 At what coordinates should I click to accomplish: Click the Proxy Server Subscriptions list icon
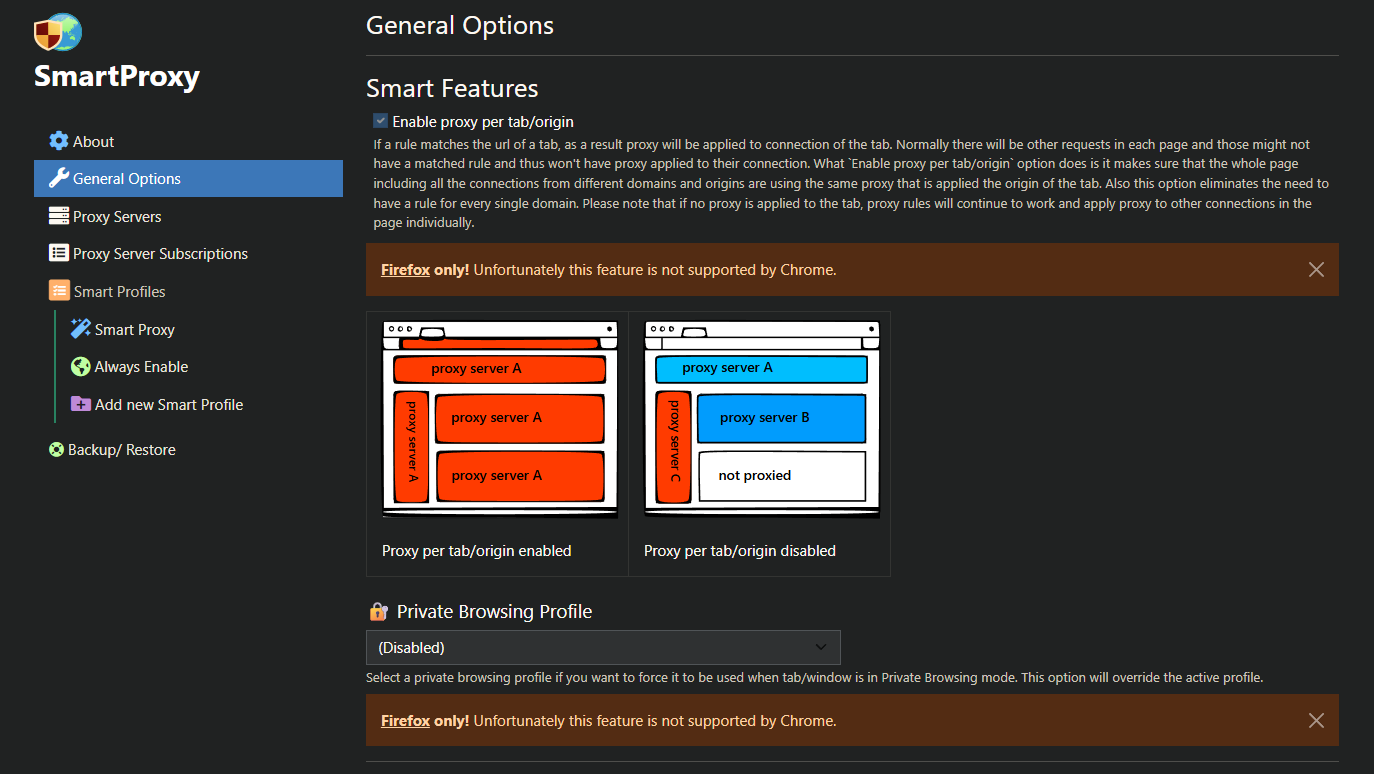pos(59,253)
